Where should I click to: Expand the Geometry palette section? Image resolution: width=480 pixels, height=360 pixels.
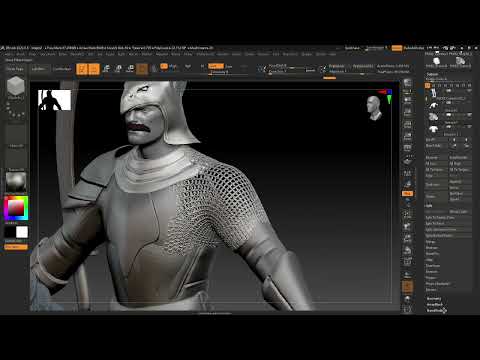pos(434,299)
